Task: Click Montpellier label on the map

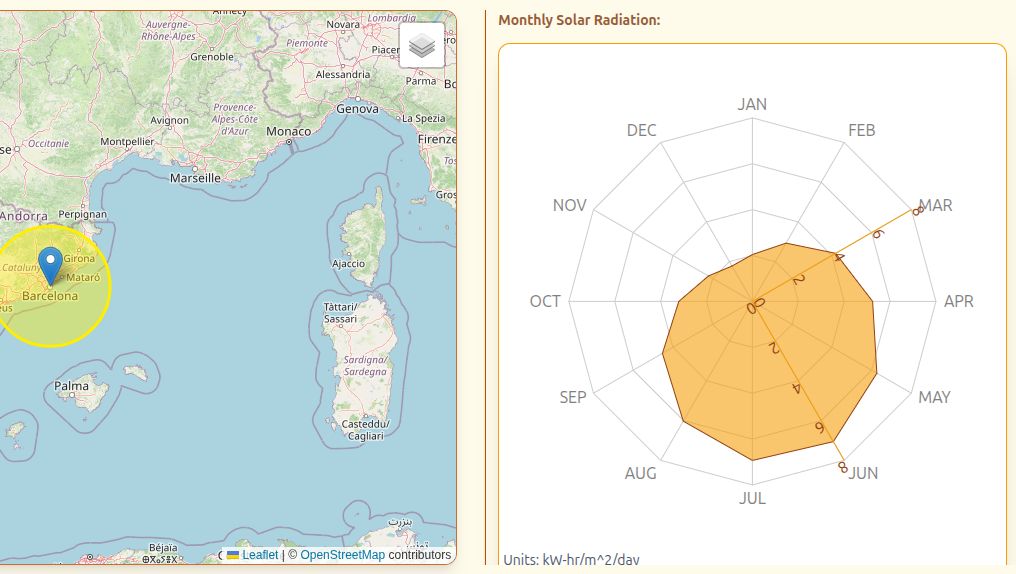Action: (127, 141)
